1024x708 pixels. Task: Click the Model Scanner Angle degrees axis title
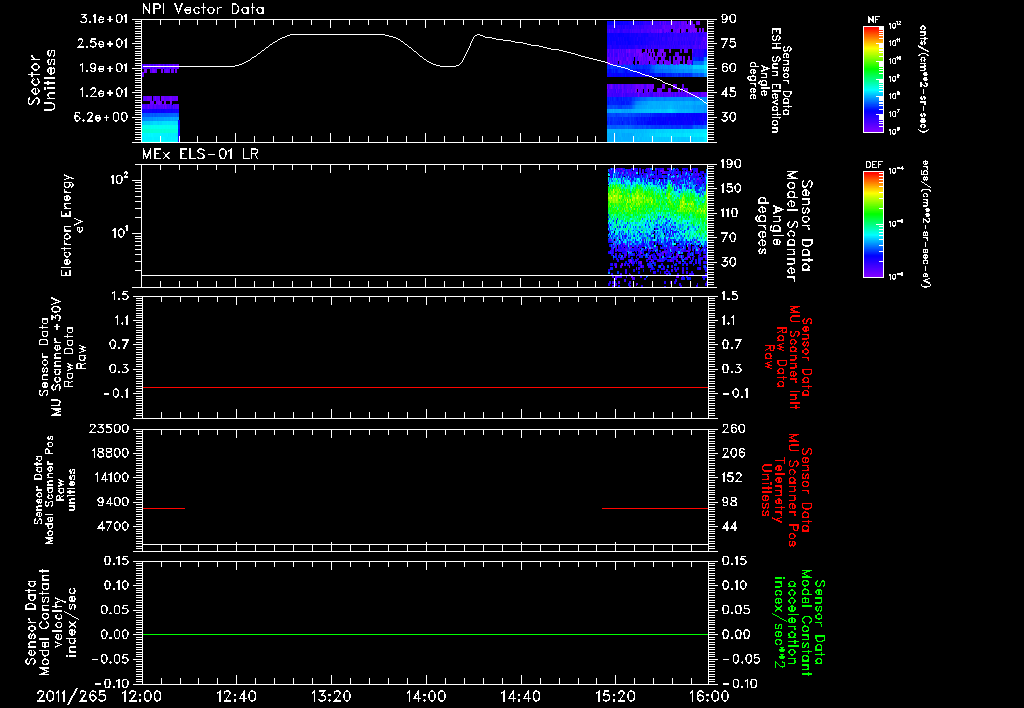tap(784, 226)
